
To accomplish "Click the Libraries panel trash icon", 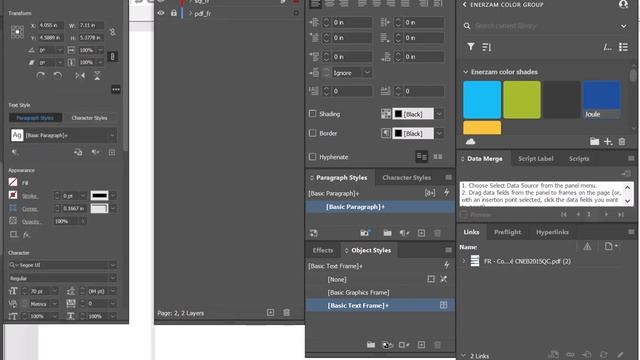I will tap(622, 142).
